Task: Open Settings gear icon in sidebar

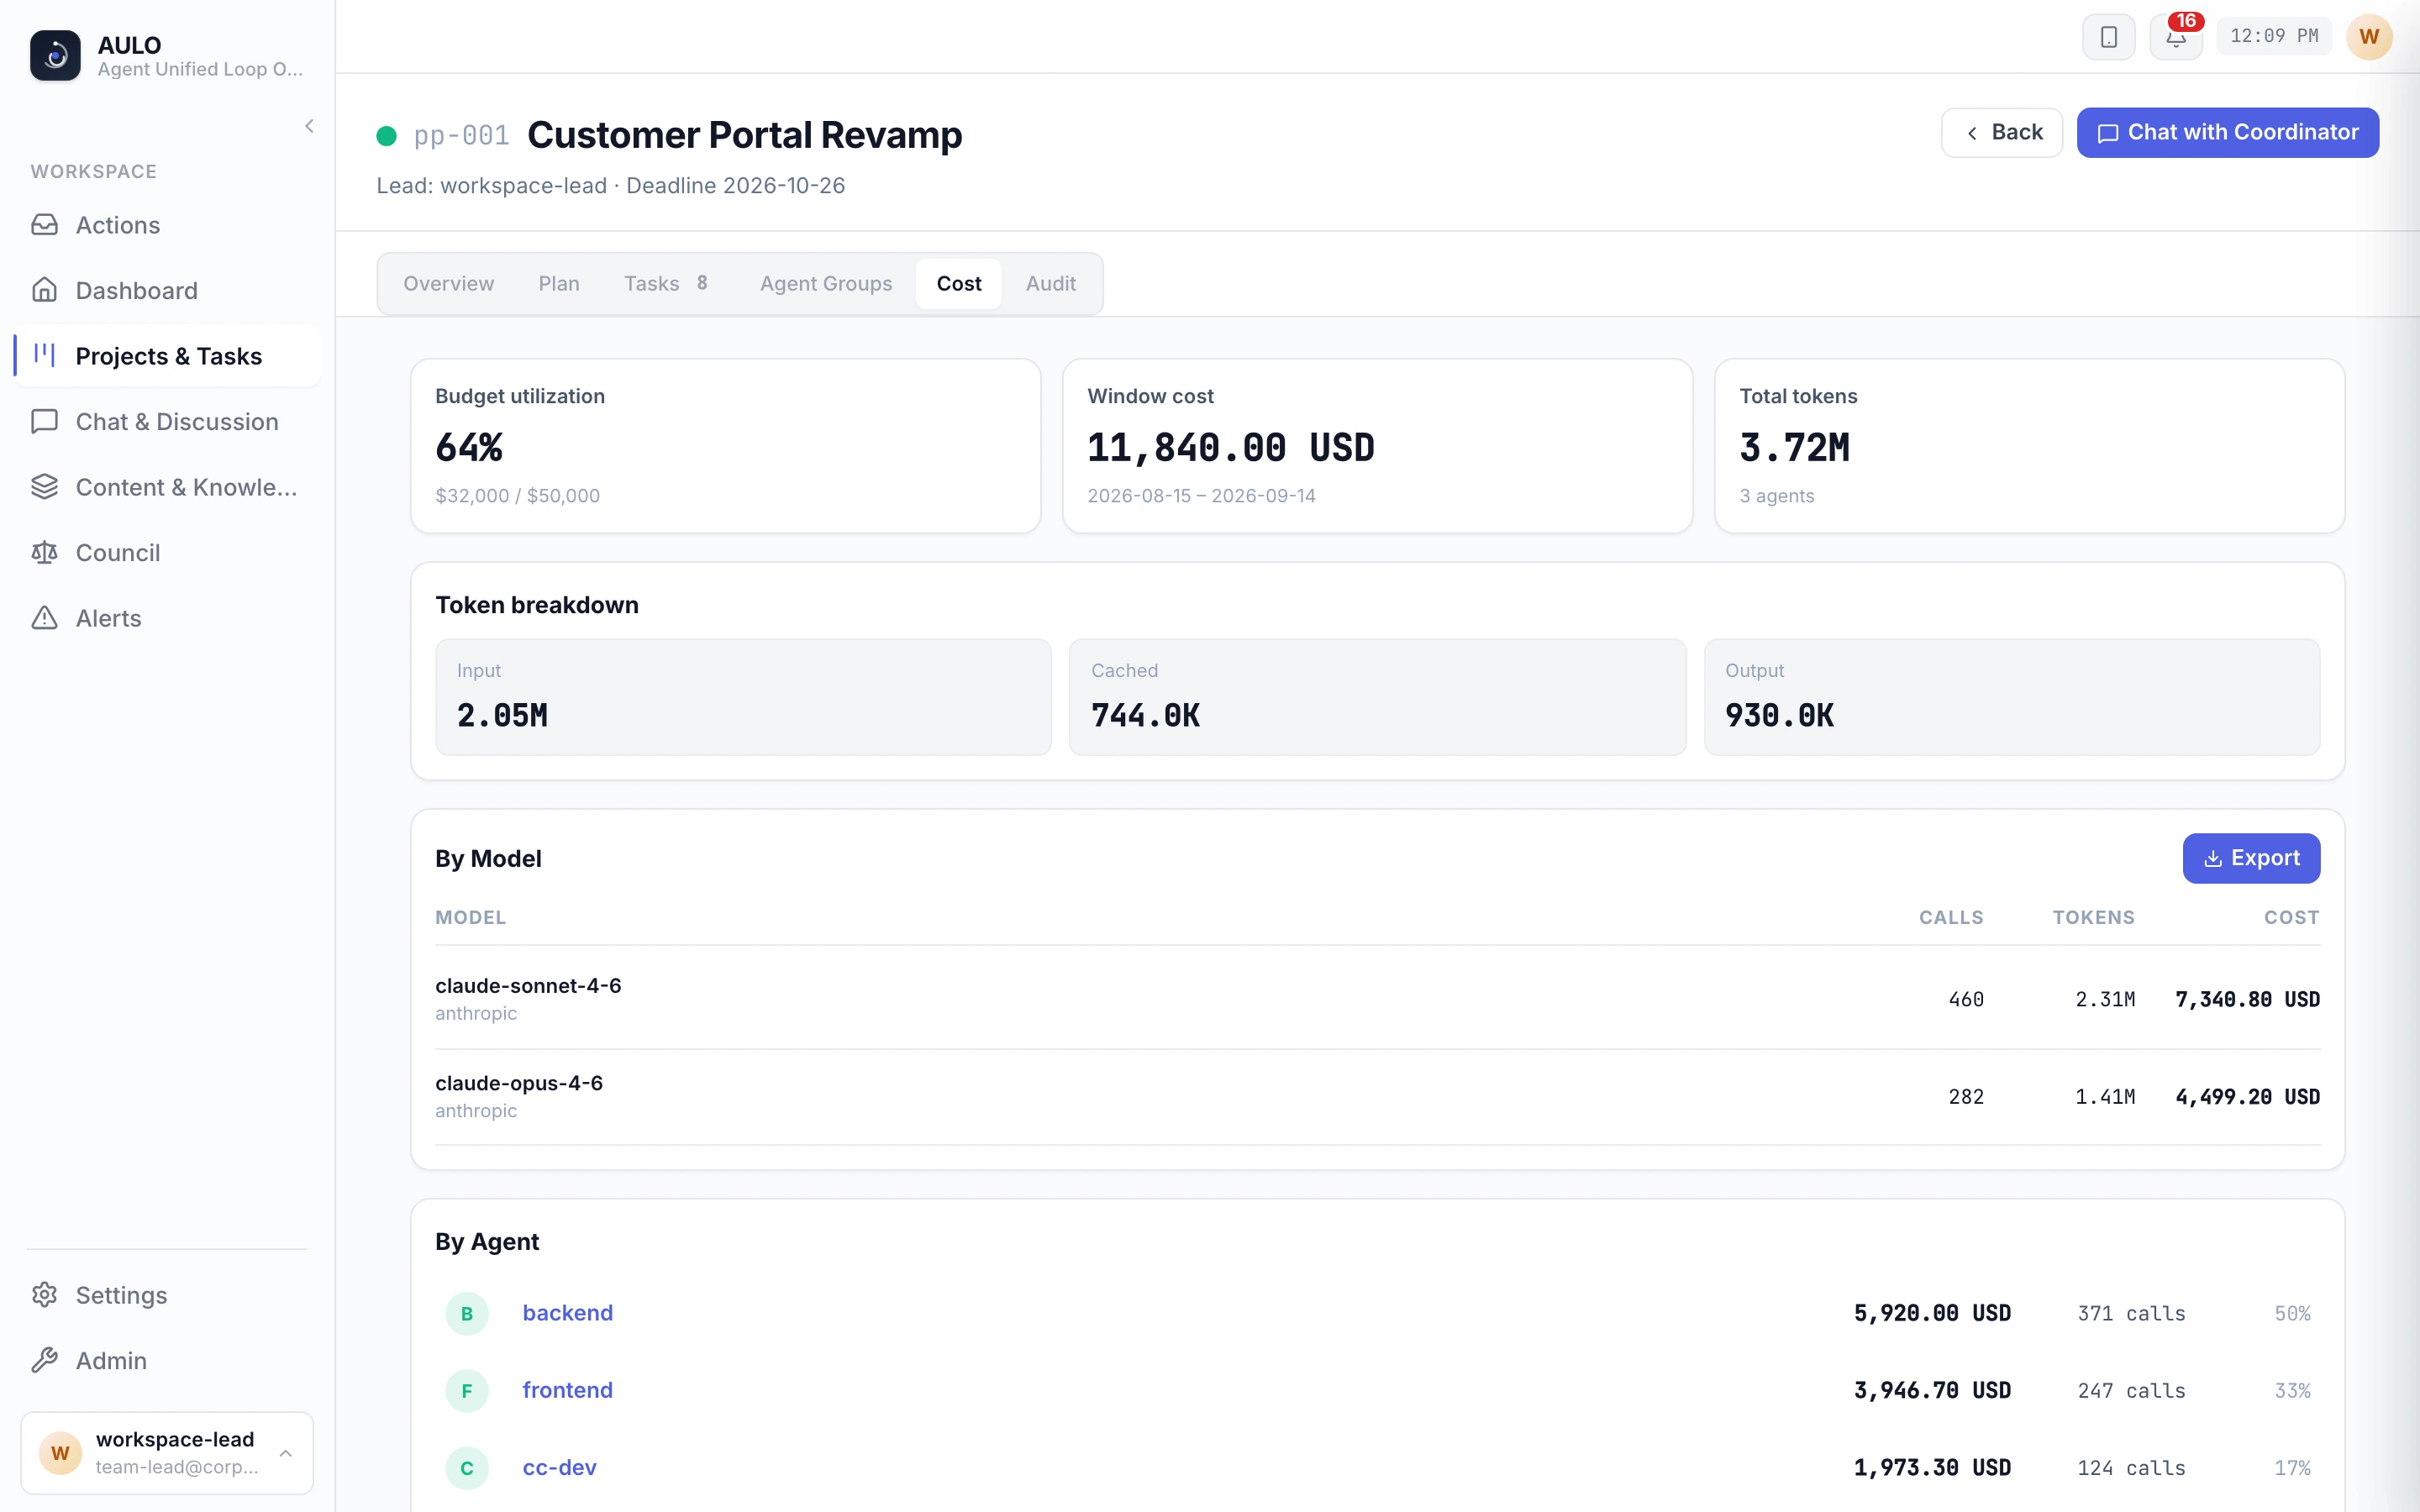Action: tap(44, 1295)
